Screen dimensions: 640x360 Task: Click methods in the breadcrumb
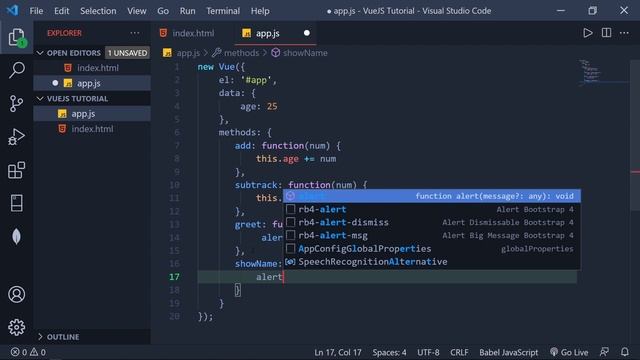[241, 53]
